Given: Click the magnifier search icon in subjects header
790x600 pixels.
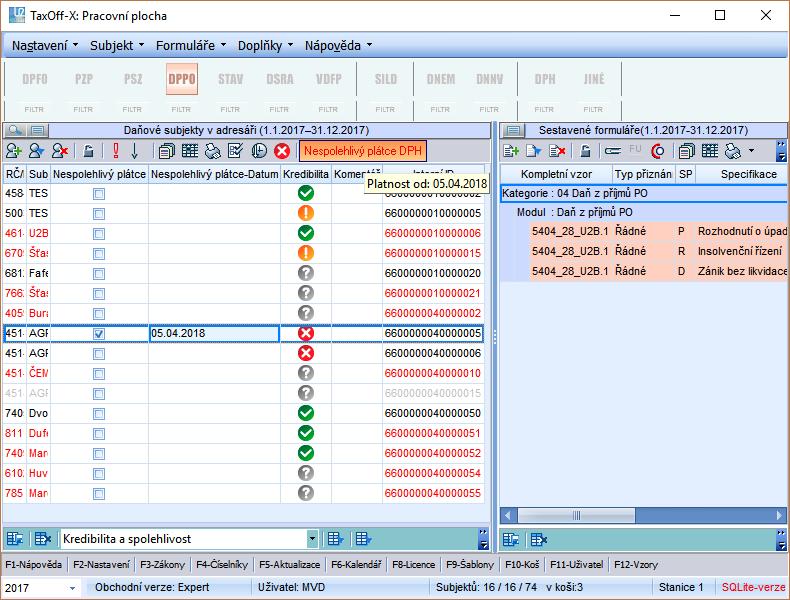Looking at the screenshot, I should pyautogui.click(x=15, y=130).
